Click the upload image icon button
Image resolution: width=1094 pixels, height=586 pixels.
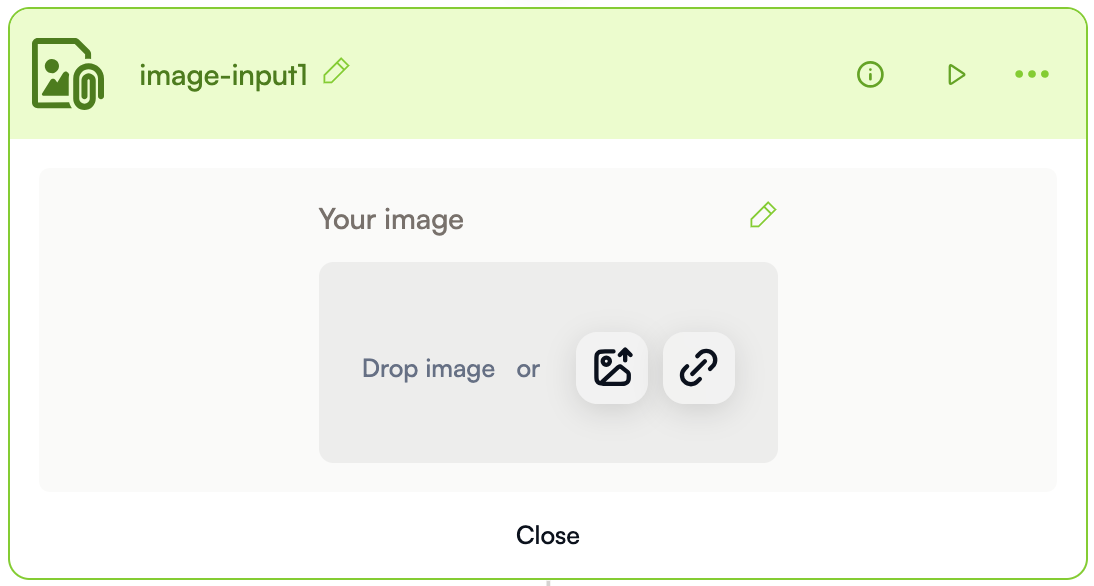(612, 368)
